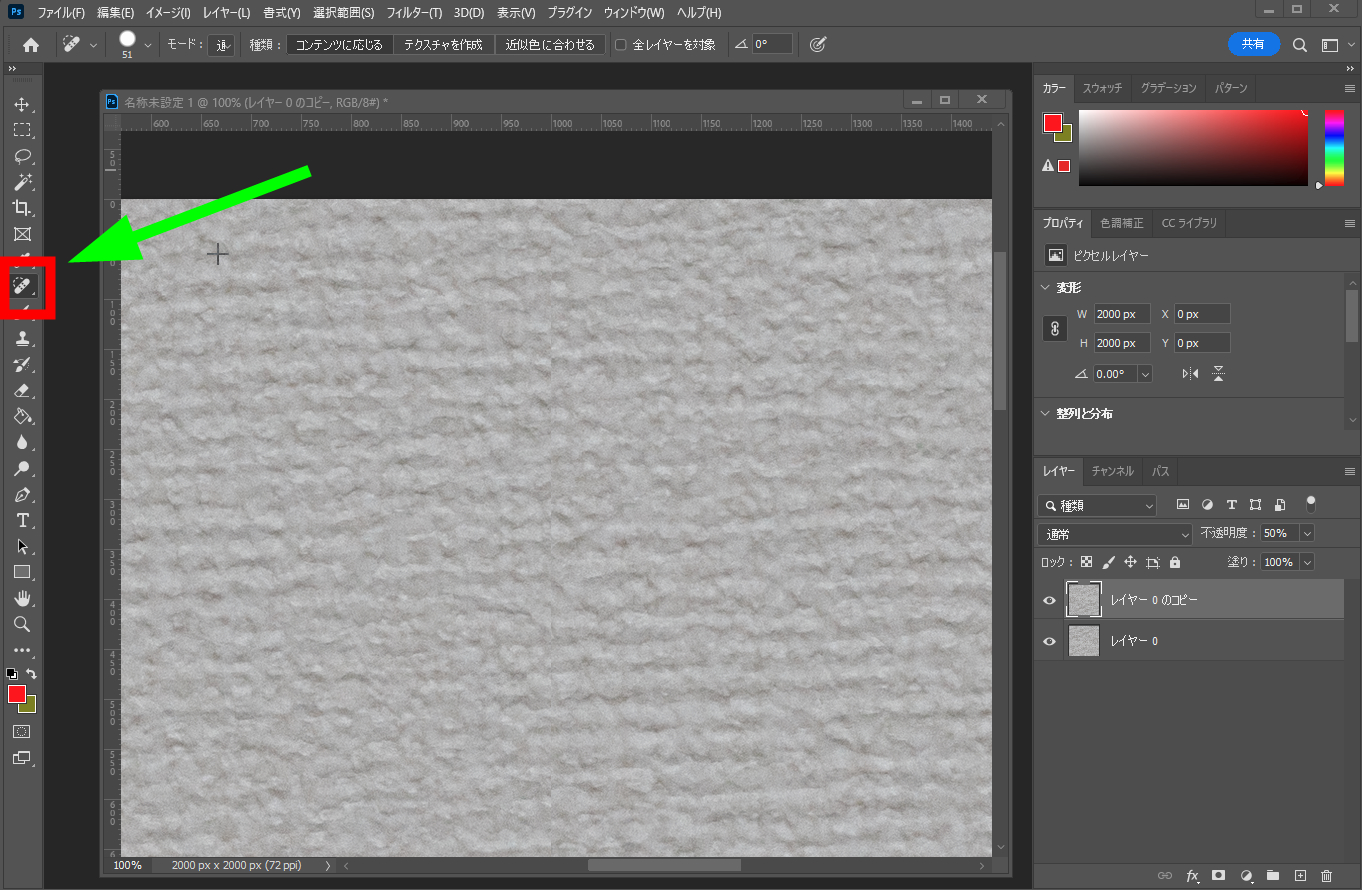Select the Crop tool
Viewport: 1362px width, 890px height.
(21, 208)
